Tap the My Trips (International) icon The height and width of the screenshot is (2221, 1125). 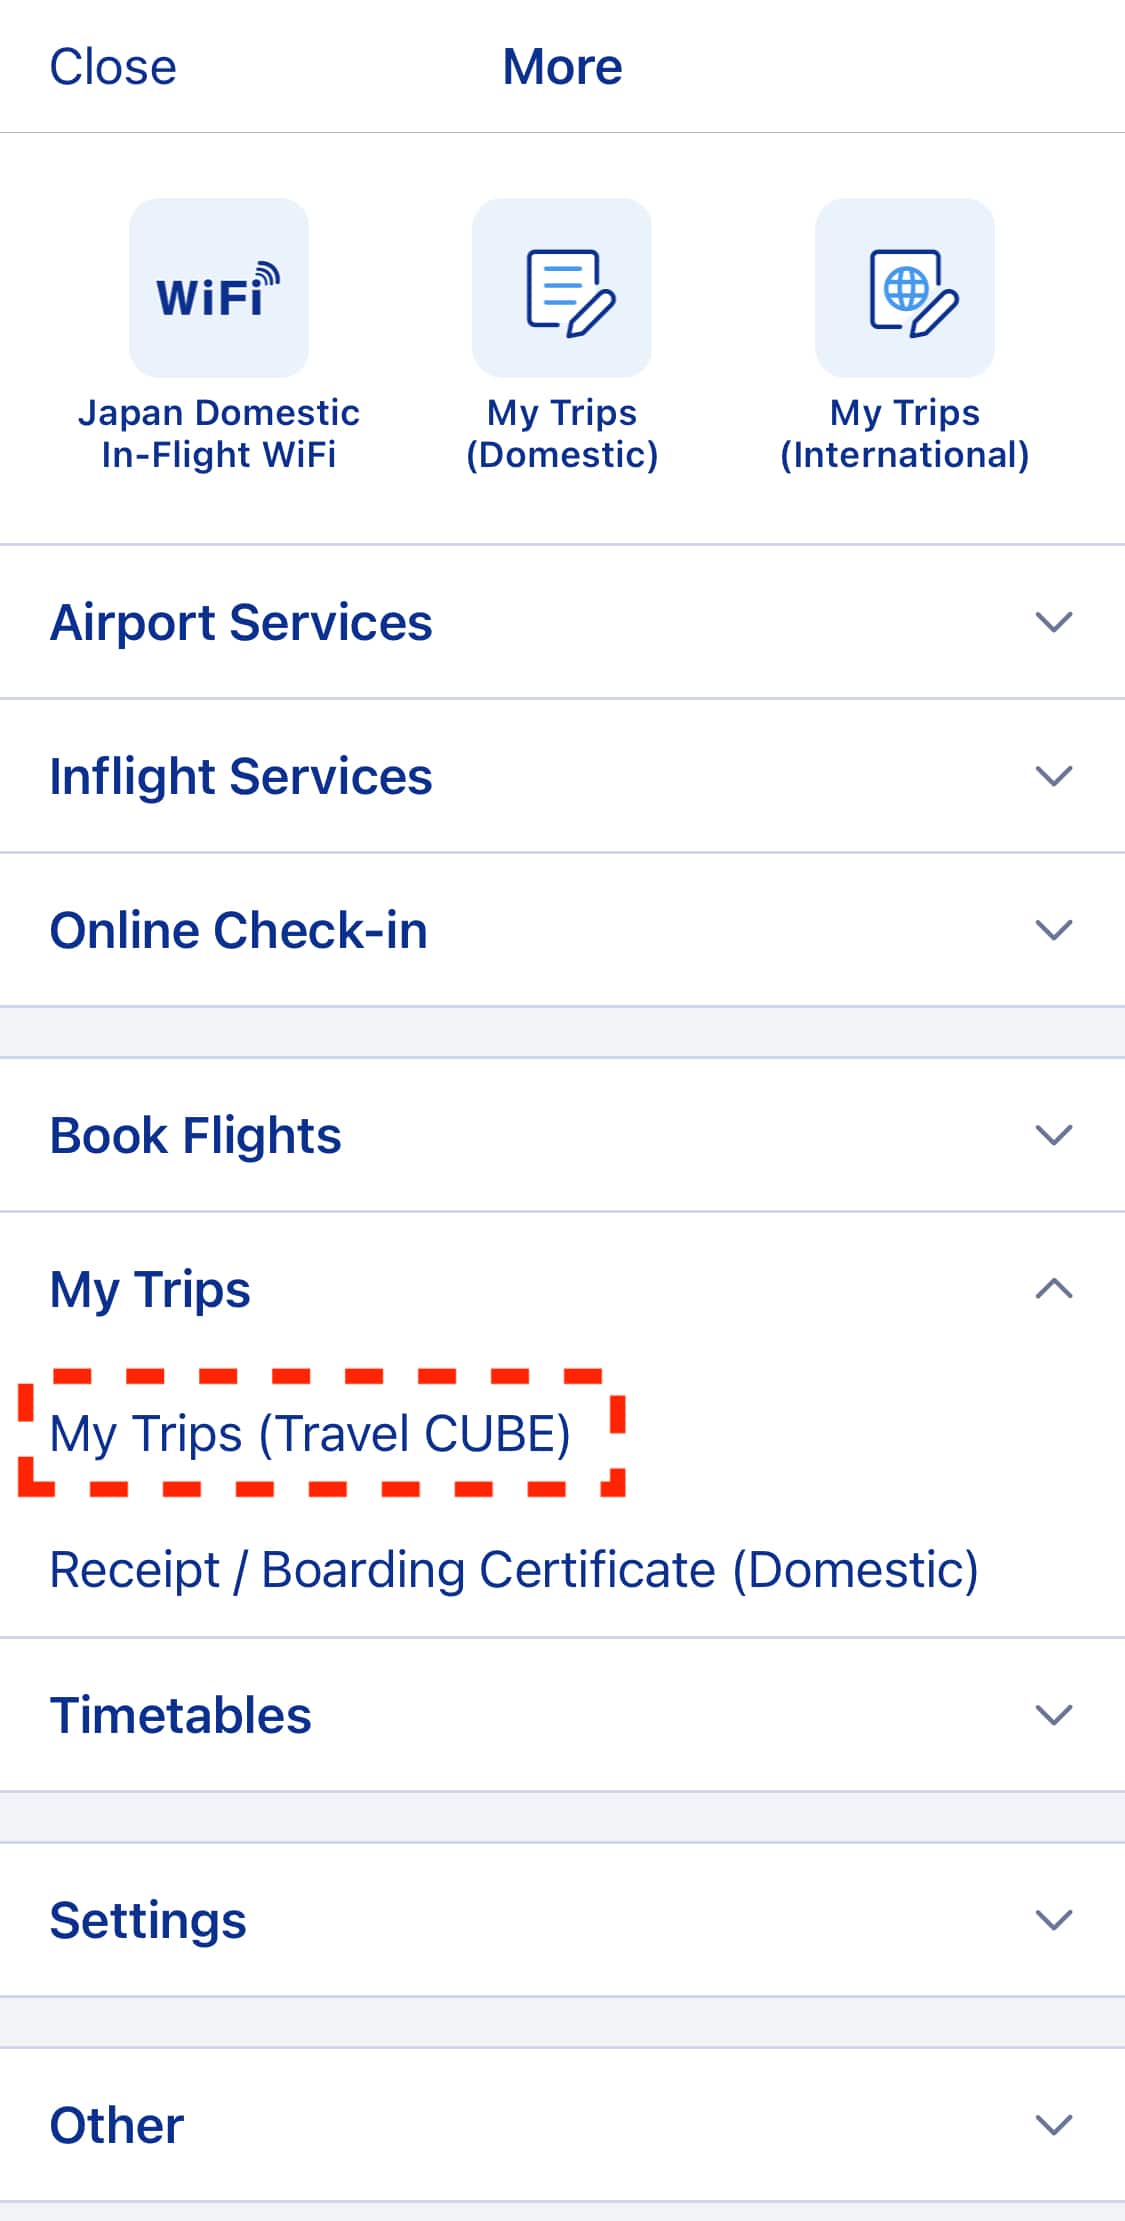point(905,288)
